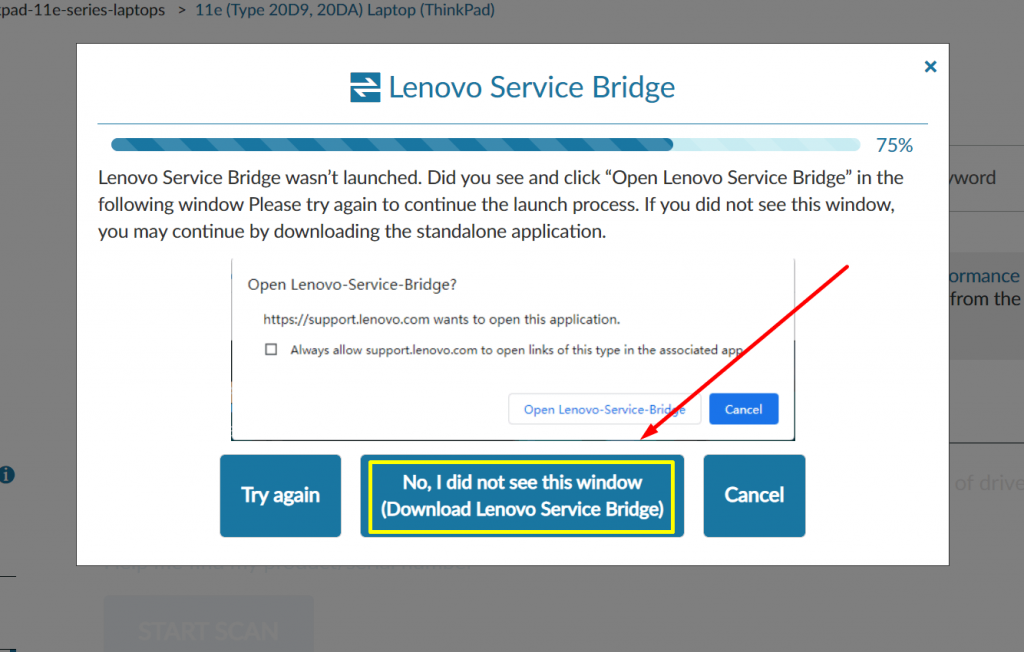The width and height of the screenshot is (1024, 652).
Task: Click the rightmost teal "Cancel" button
Action: point(754,495)
